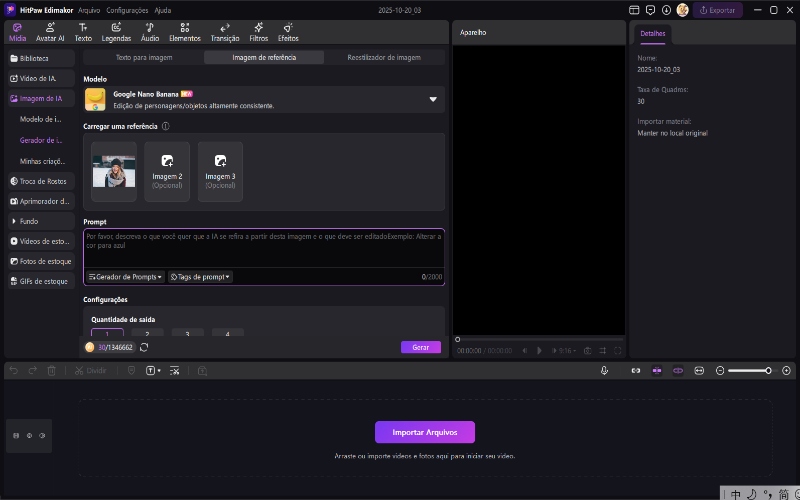Viewport: 800px width, 500px height.
Task: Click the zoom-in plus icon on timeline
Action: [788, 370]
